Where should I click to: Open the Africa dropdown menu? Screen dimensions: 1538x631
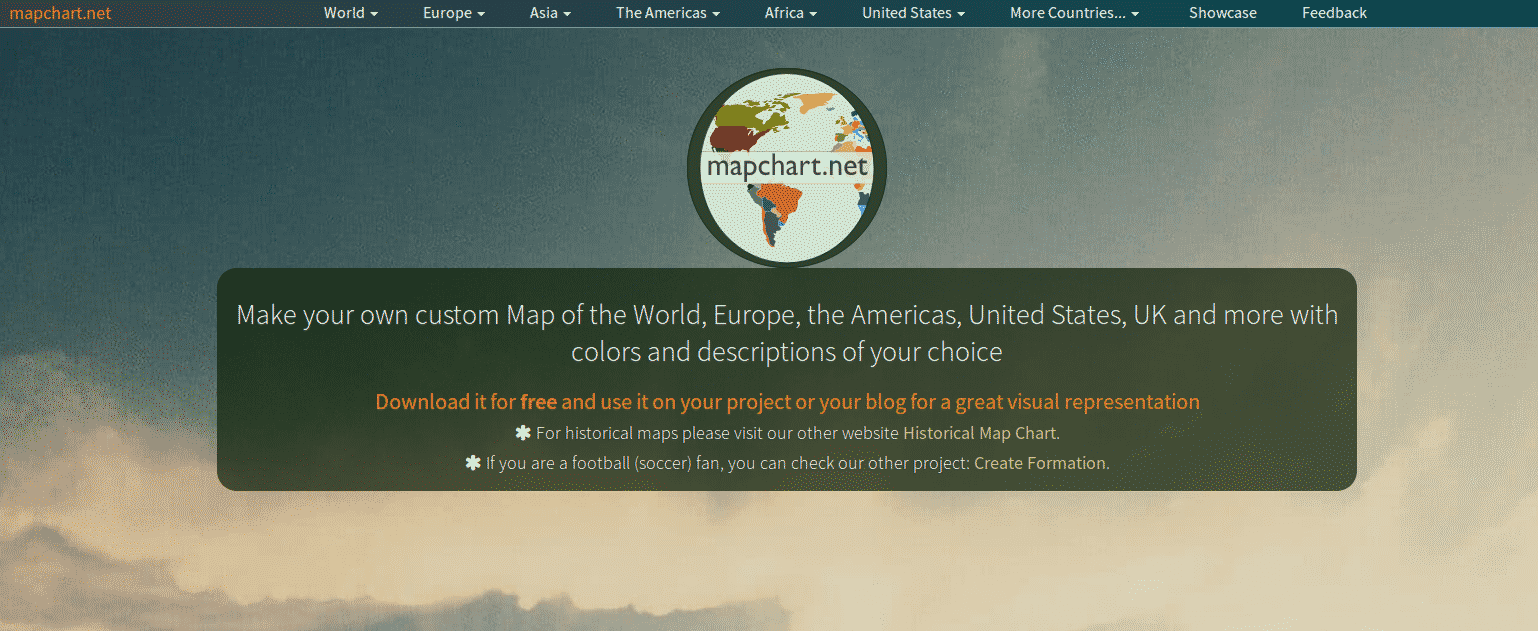point(790,13)
